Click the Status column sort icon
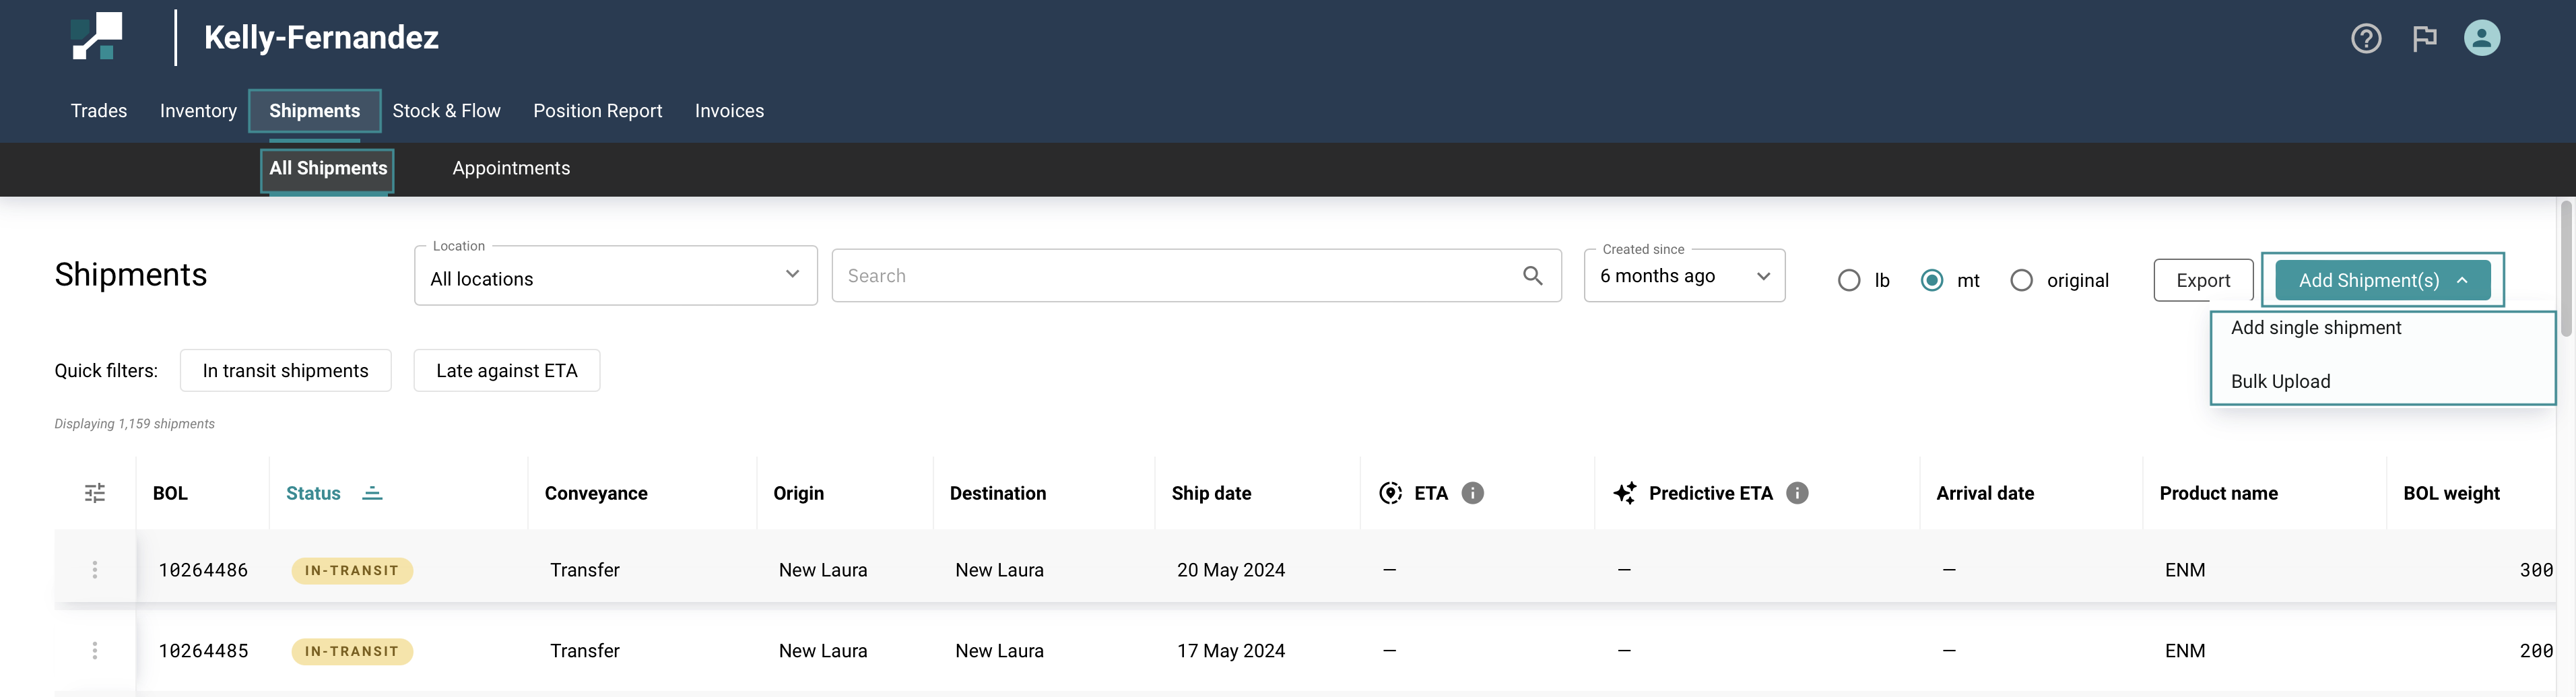 [372, 493]
